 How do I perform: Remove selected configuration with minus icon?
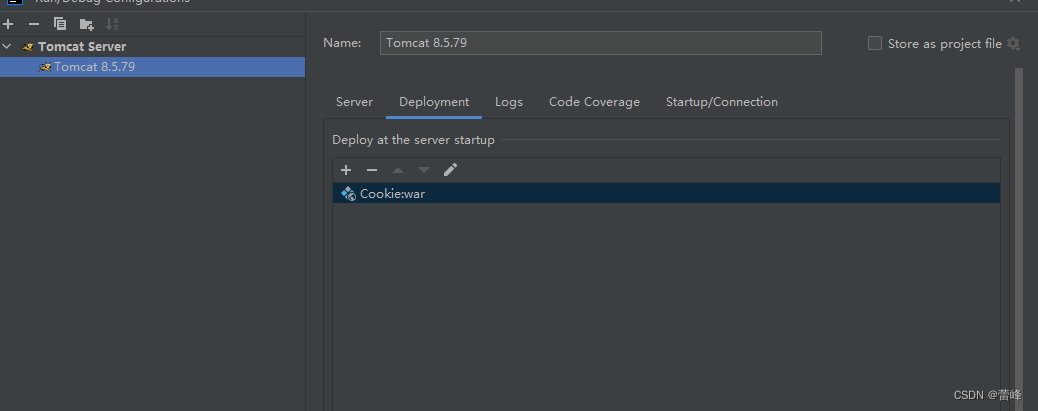(34, 24)
